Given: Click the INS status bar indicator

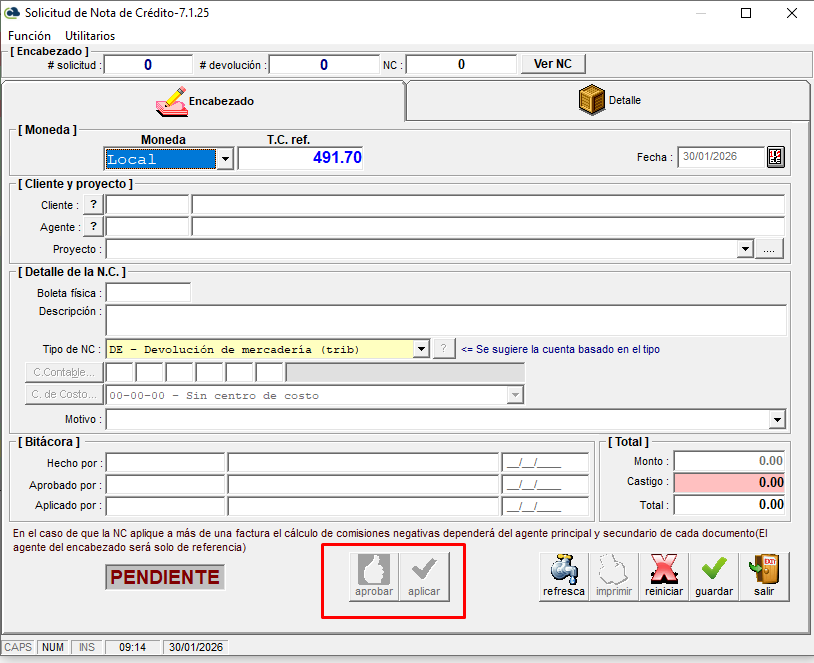Looking at the screenshot, I should [x=87, y=647].
